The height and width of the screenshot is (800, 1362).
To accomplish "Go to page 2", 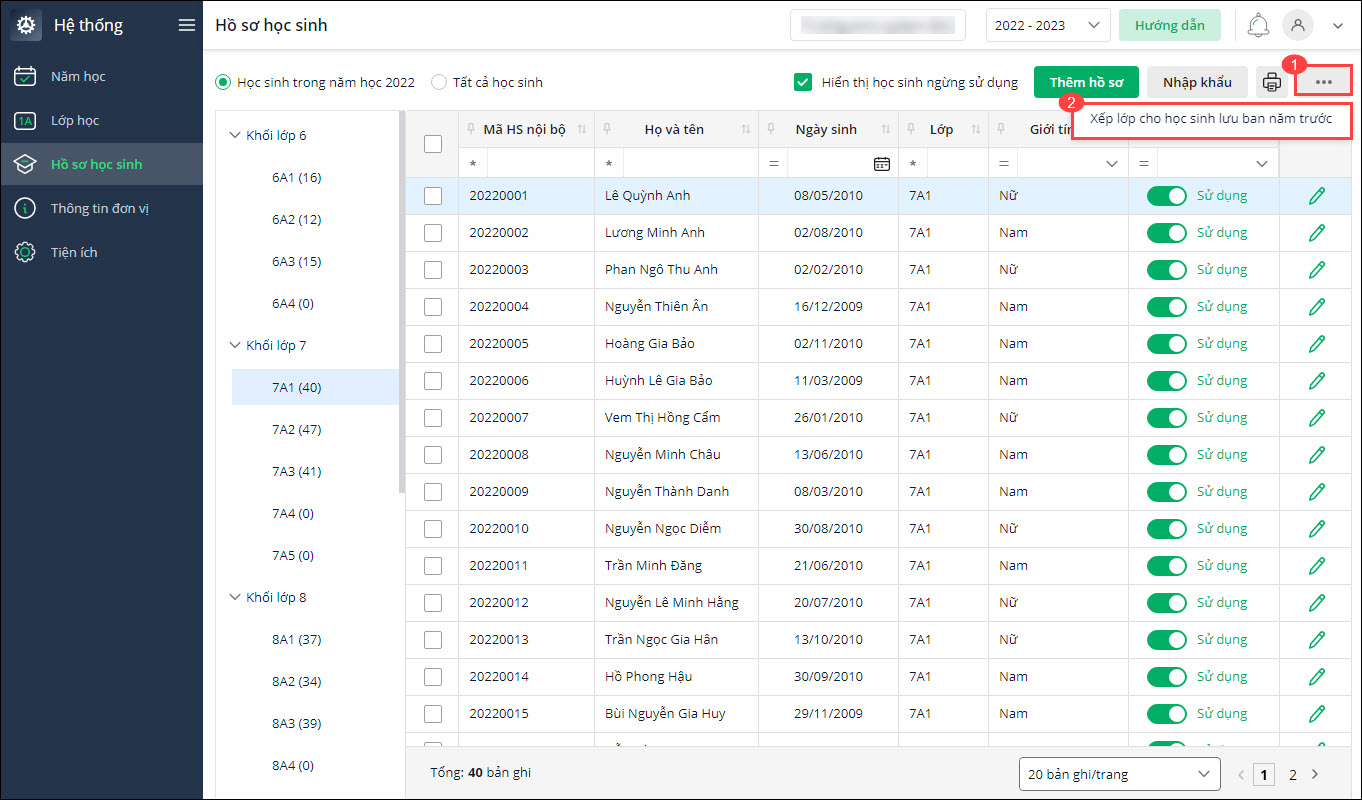I will 1293,774.
